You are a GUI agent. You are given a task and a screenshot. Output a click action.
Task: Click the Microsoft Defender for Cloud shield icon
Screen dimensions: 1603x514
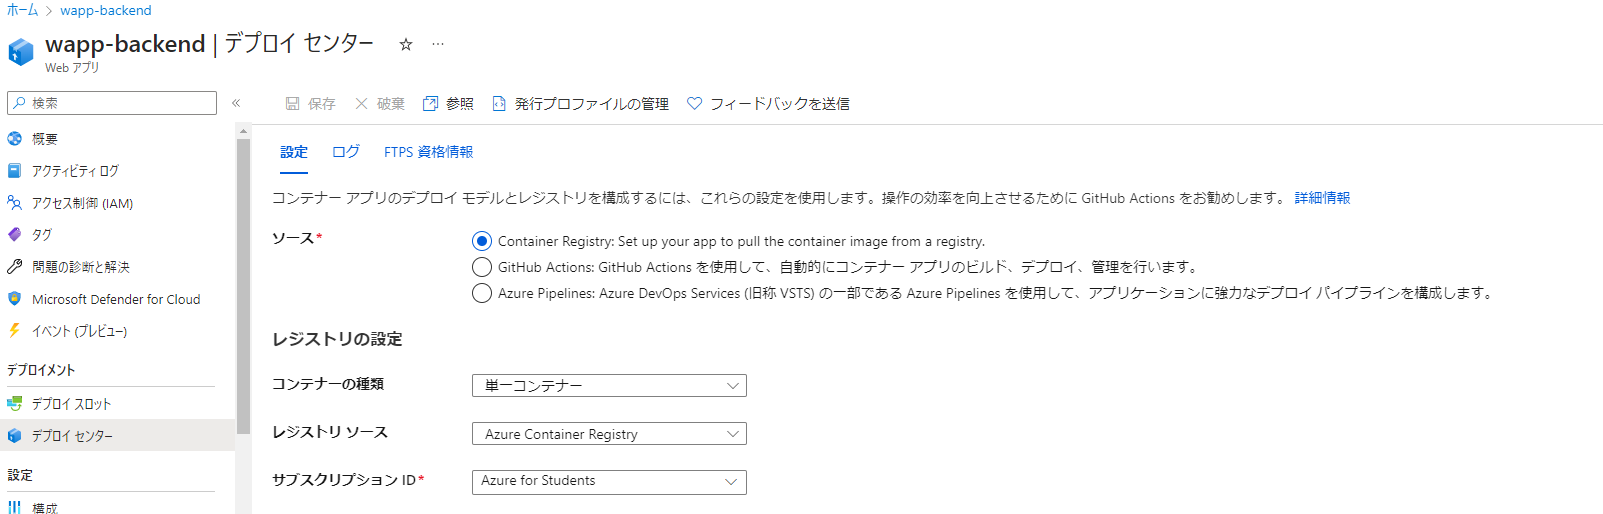[14, 299]
